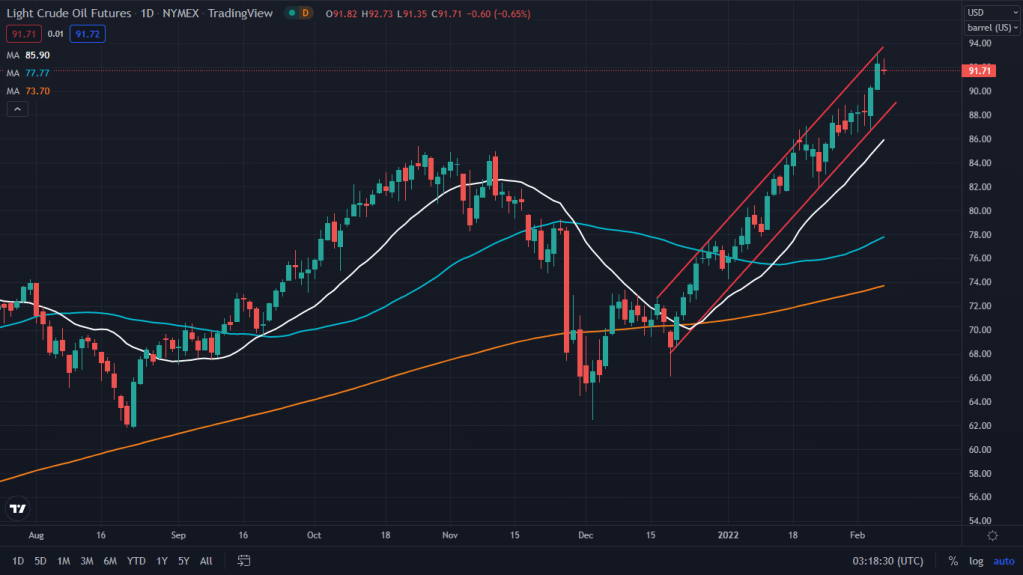Select the white MA 85.90 indicator
Screen dimensions: 1023x575
[28, 55]
